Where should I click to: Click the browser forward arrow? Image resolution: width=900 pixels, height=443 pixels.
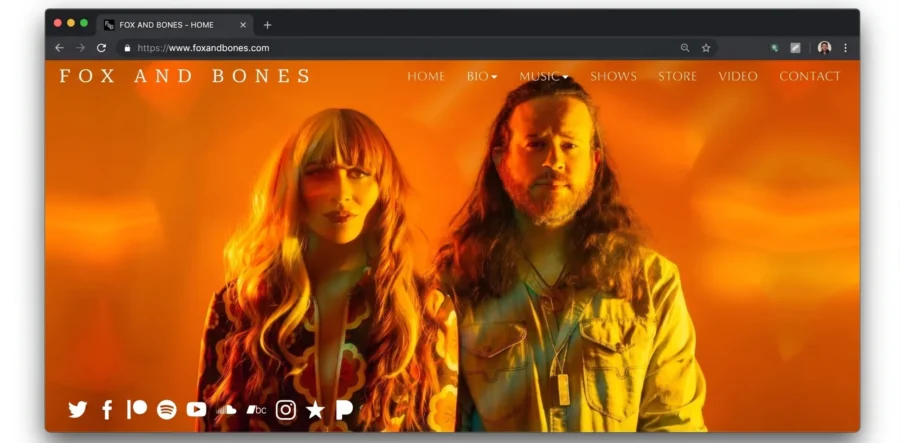80,48
